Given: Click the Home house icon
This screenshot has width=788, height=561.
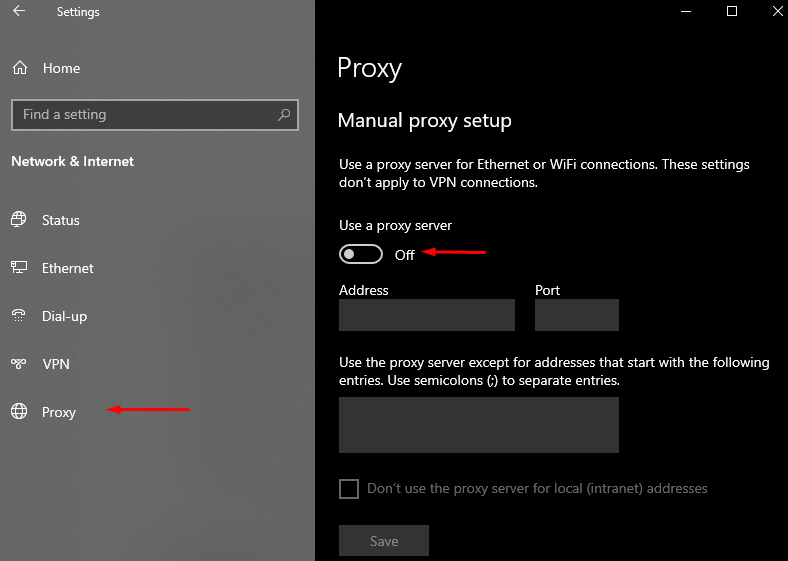Looking at the screenshot, I should (20, 68).
